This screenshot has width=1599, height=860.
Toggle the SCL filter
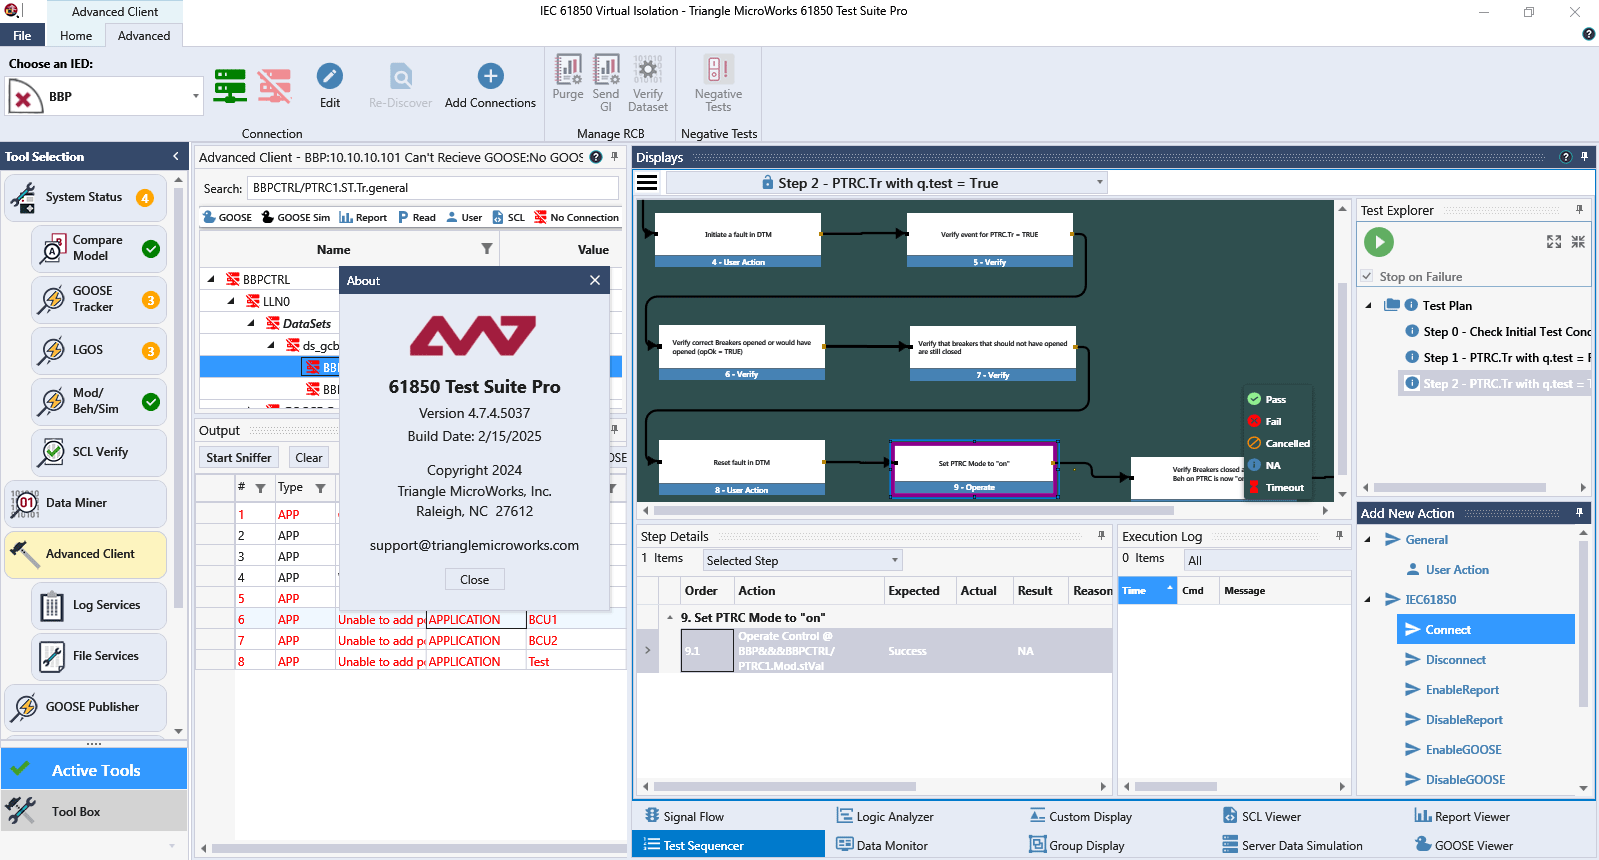(x=508, y=217)
